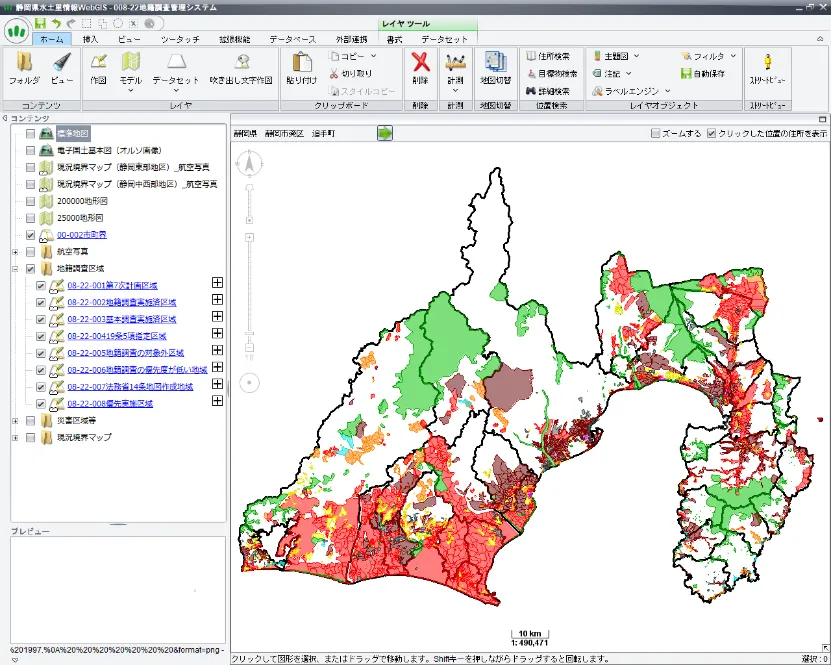This screenshot has height=665, width=831.
Task: Uncheck 08-22-002地籍調査実施済区域 checkbox
Action: (40, 303)
